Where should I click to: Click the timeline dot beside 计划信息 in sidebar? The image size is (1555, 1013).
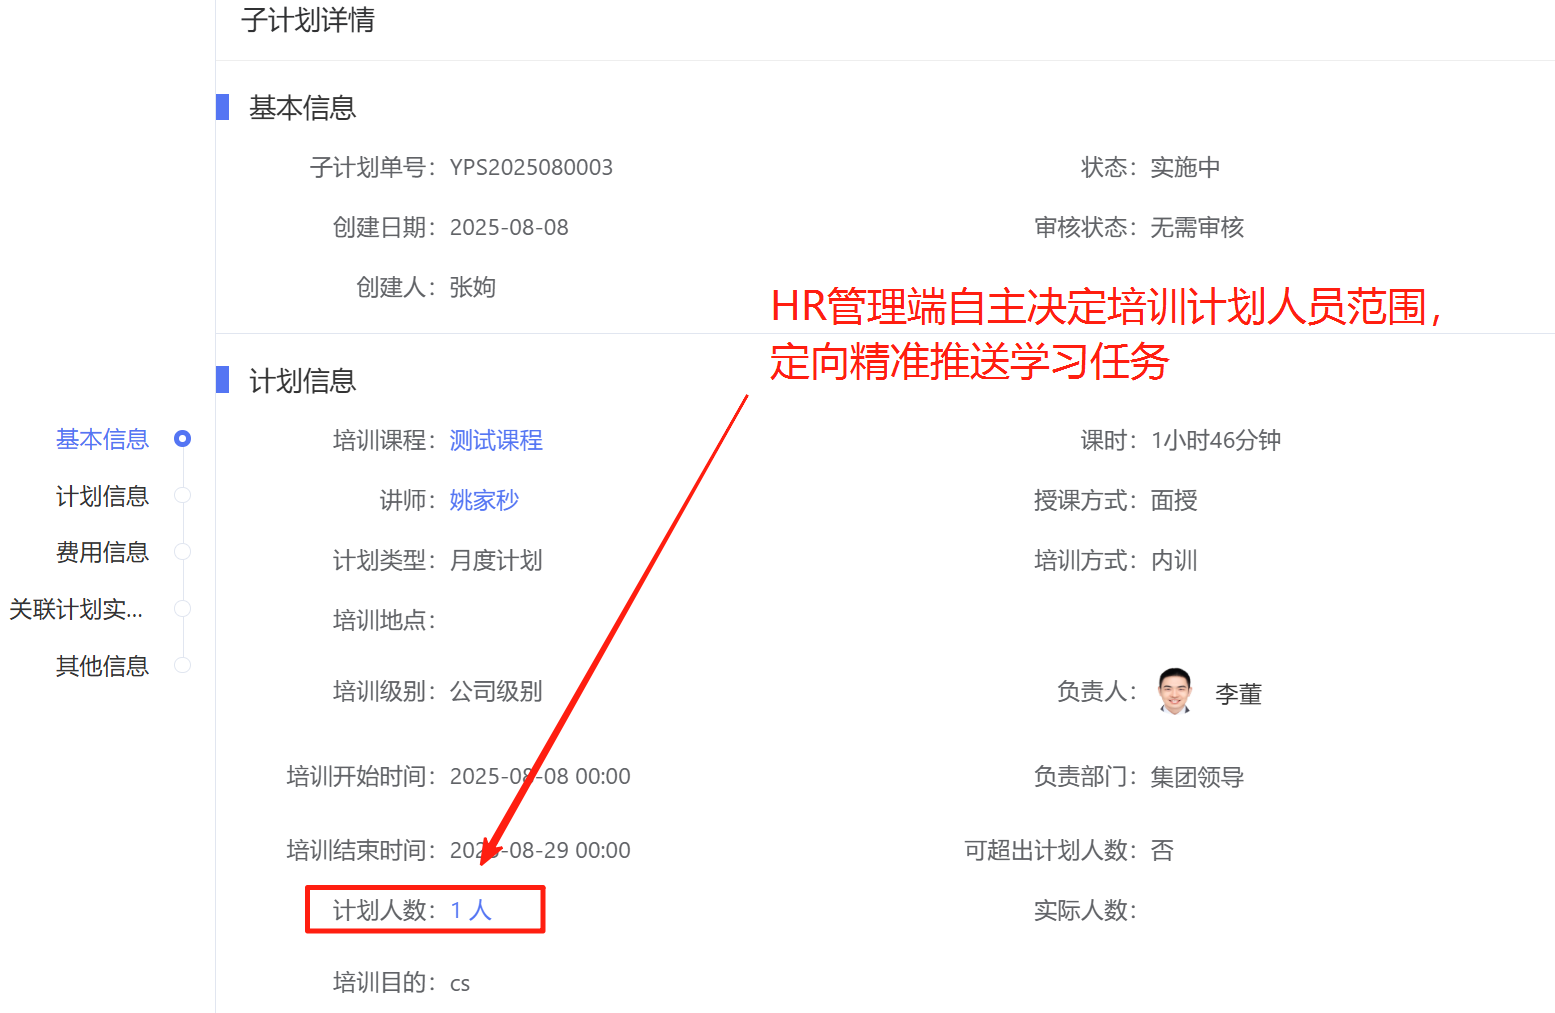pos(182,494)
